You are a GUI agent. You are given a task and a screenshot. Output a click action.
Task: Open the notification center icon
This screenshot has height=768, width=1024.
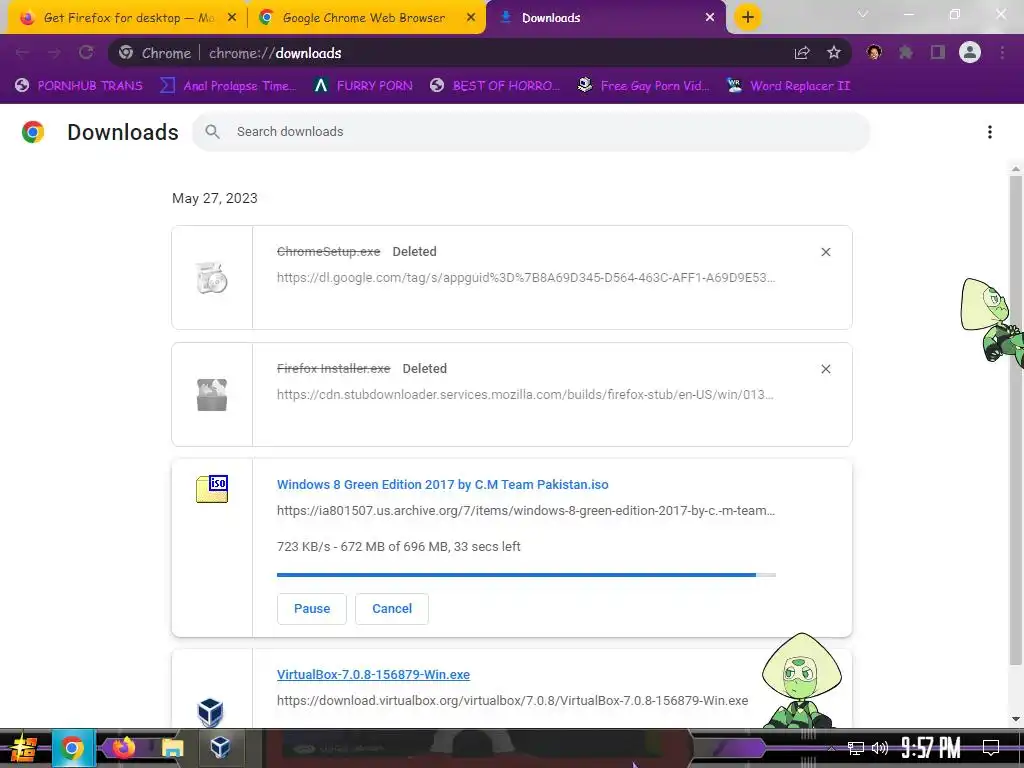[991, 748]
